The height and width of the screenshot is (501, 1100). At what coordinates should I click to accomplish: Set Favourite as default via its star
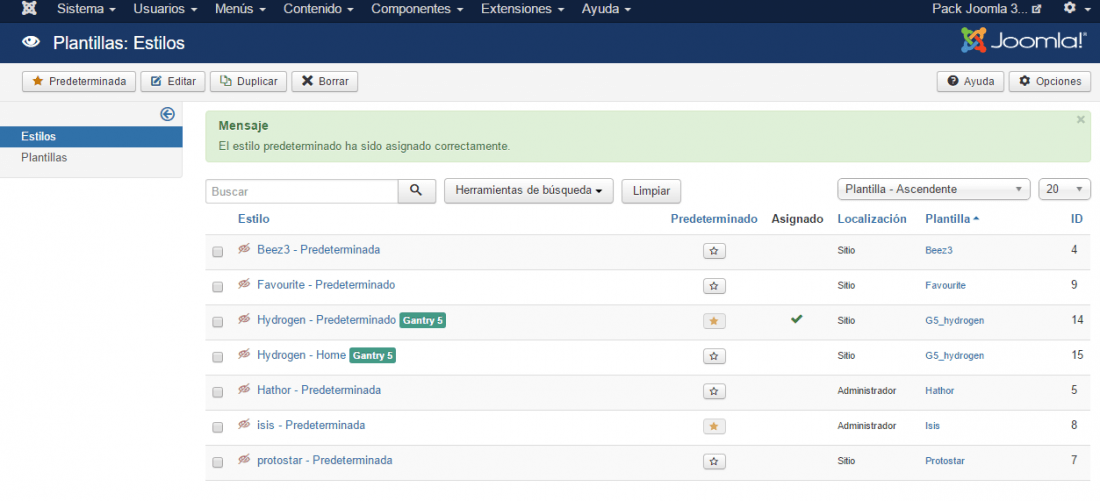coord(714,286)
